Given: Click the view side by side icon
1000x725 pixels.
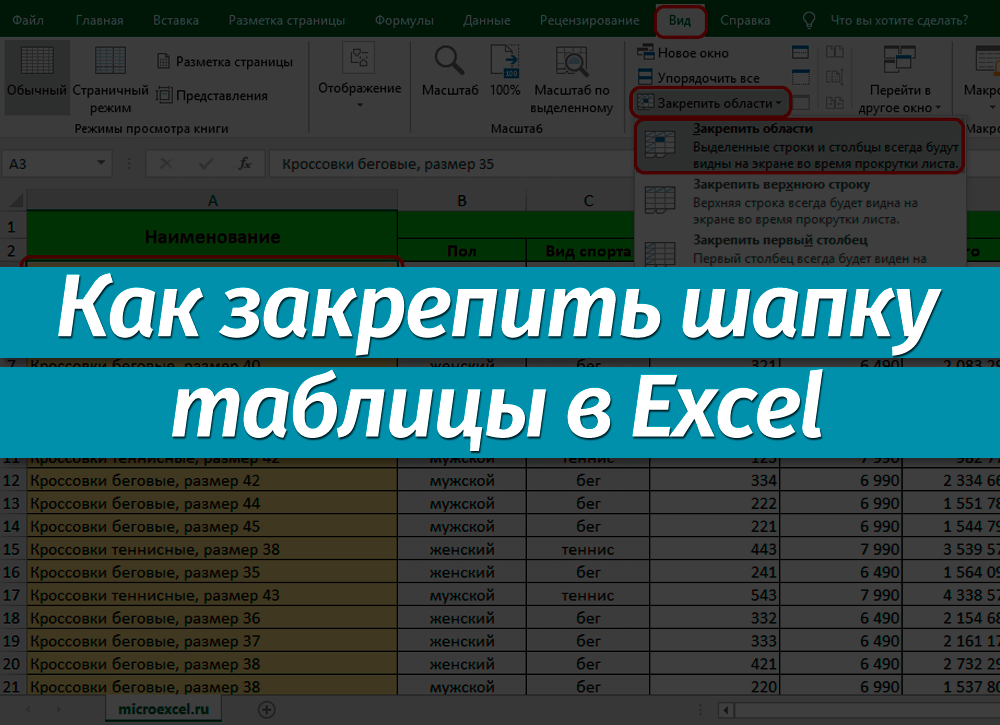Looking at the screenshot, I should pyautogui.click(x=835, y=52).
